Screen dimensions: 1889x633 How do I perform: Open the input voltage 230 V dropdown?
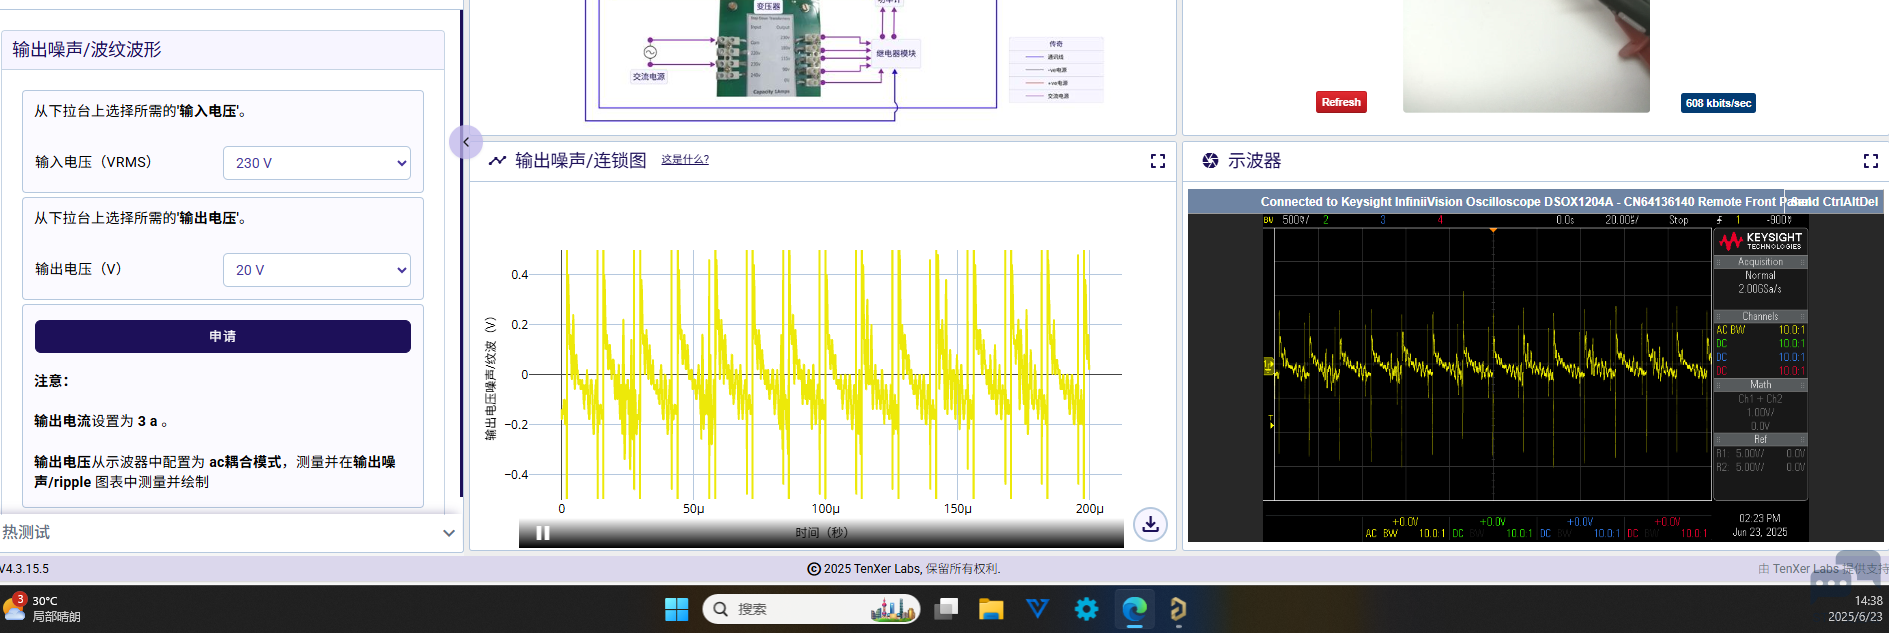tap(317, 163)
